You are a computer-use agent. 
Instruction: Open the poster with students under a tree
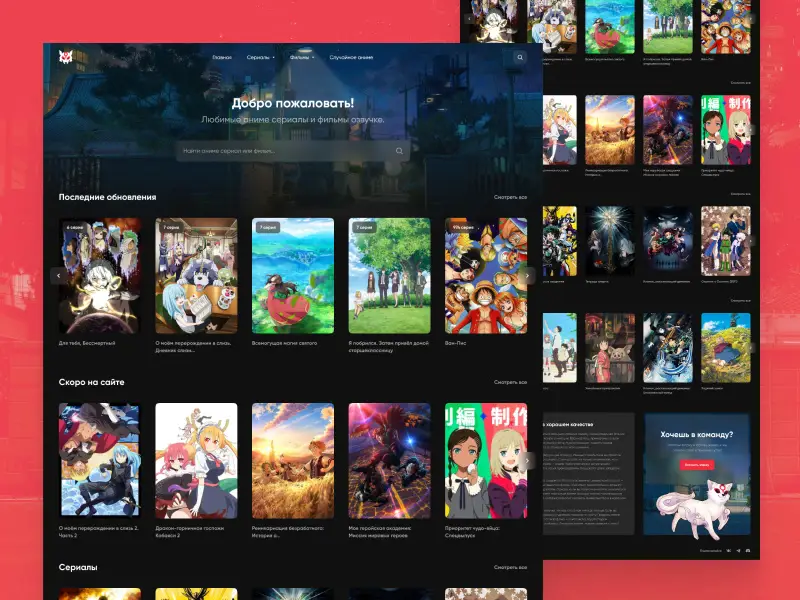(389, 276)
